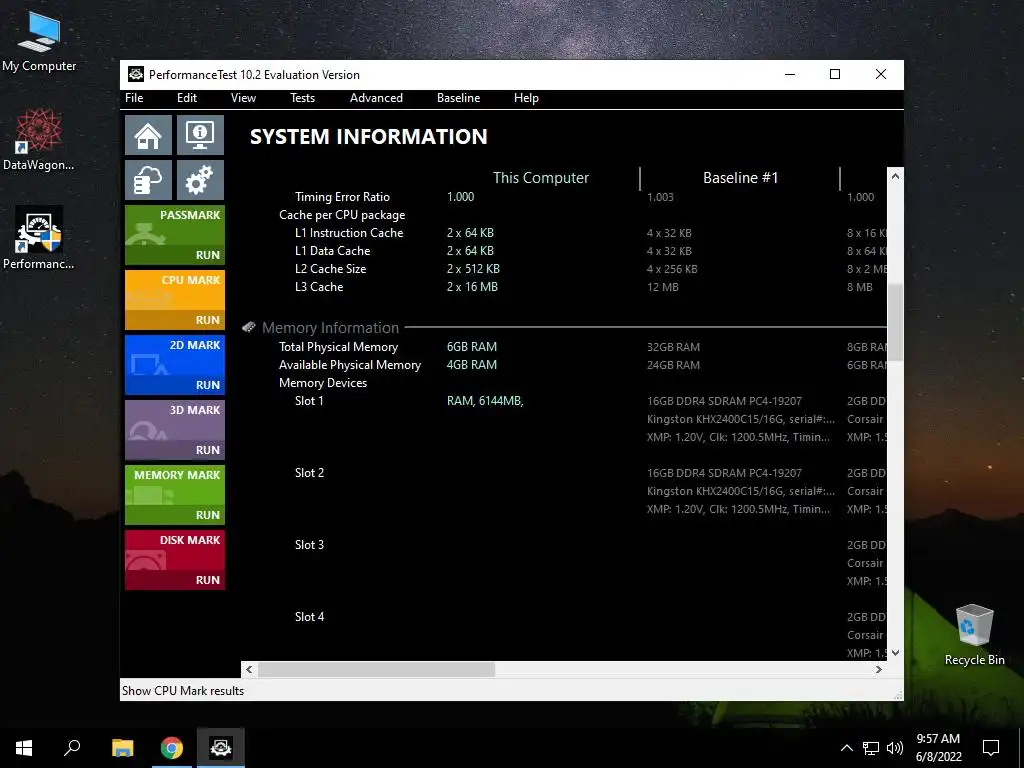Click the vertical scrollbar thumb
Screen dimensions: 1024x768
coord(895,322)
